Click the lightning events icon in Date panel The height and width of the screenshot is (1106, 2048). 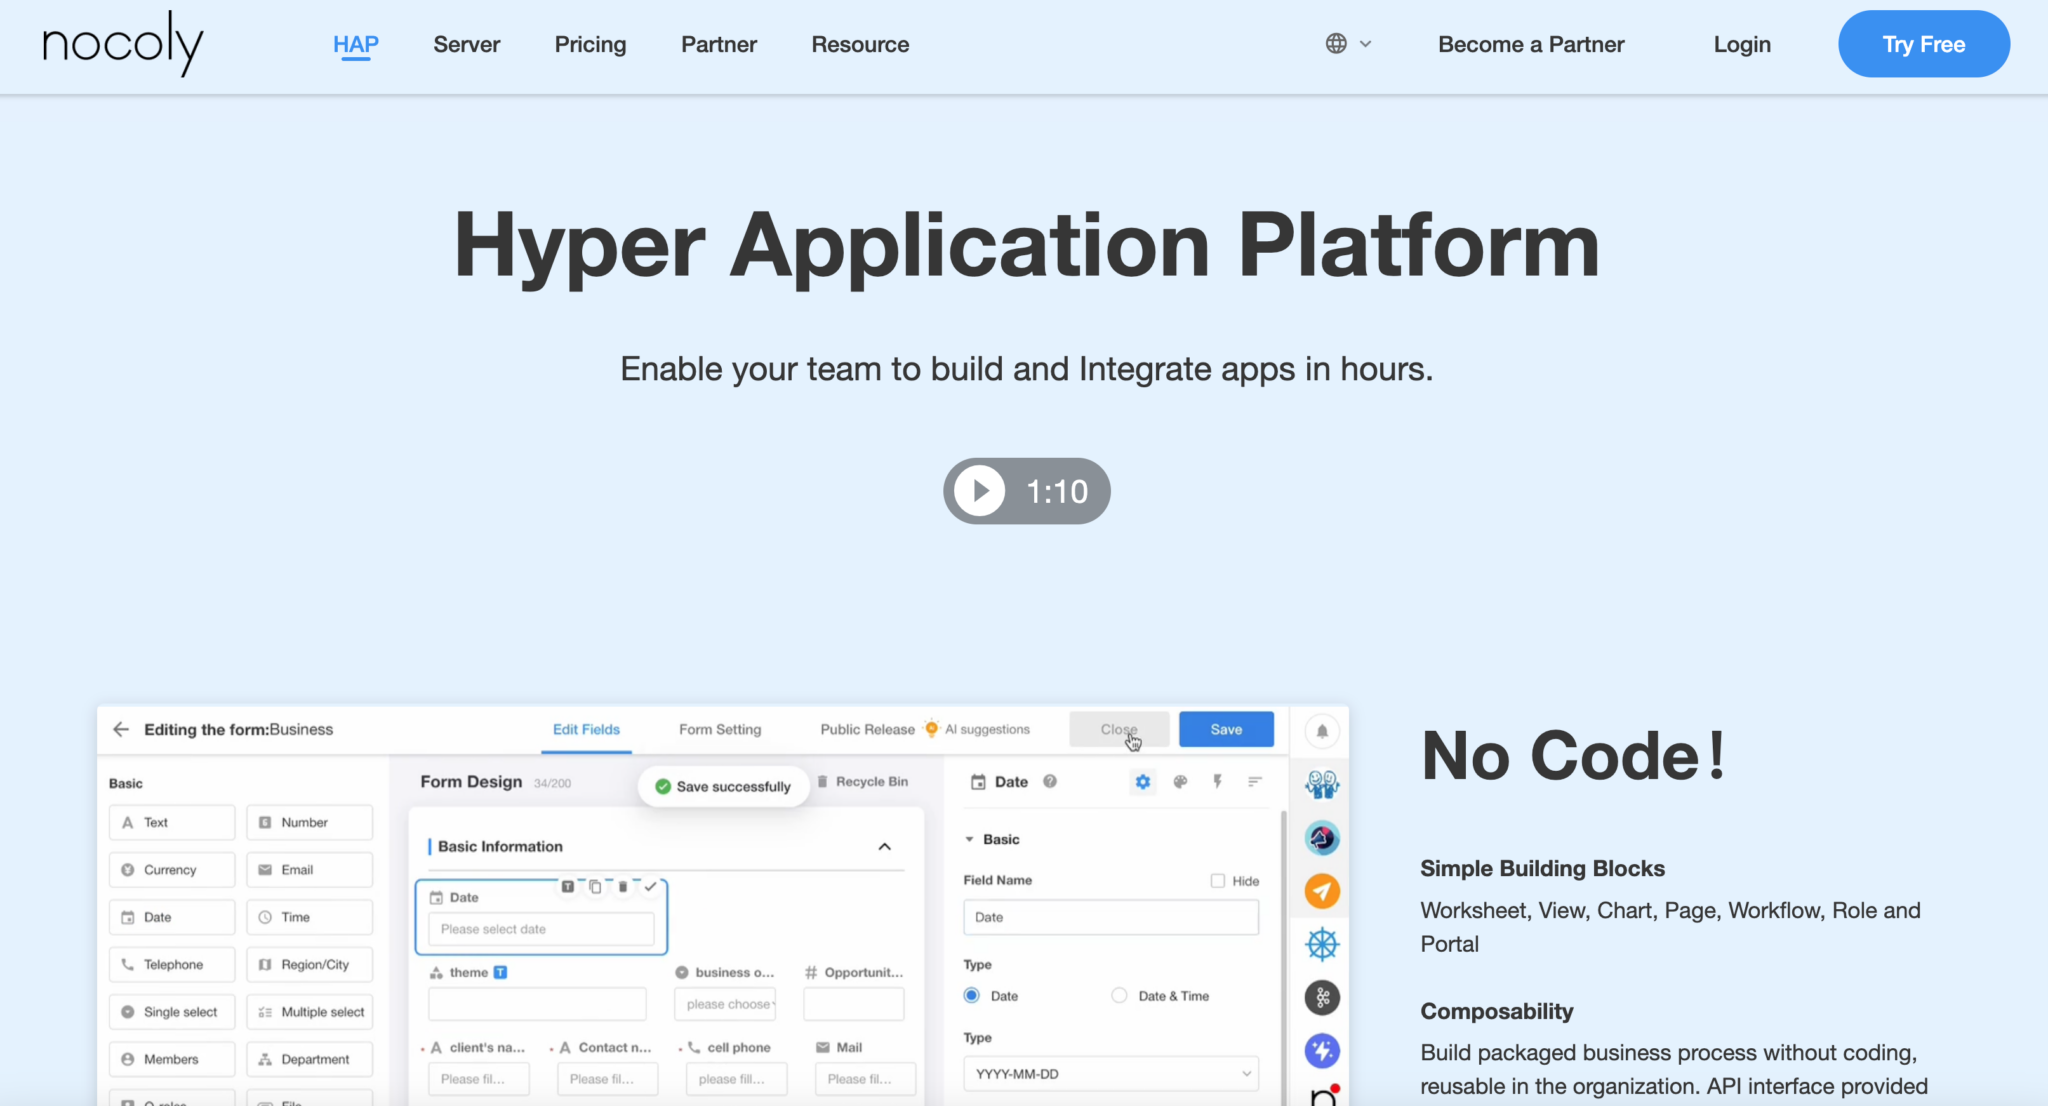(1217, 782)
